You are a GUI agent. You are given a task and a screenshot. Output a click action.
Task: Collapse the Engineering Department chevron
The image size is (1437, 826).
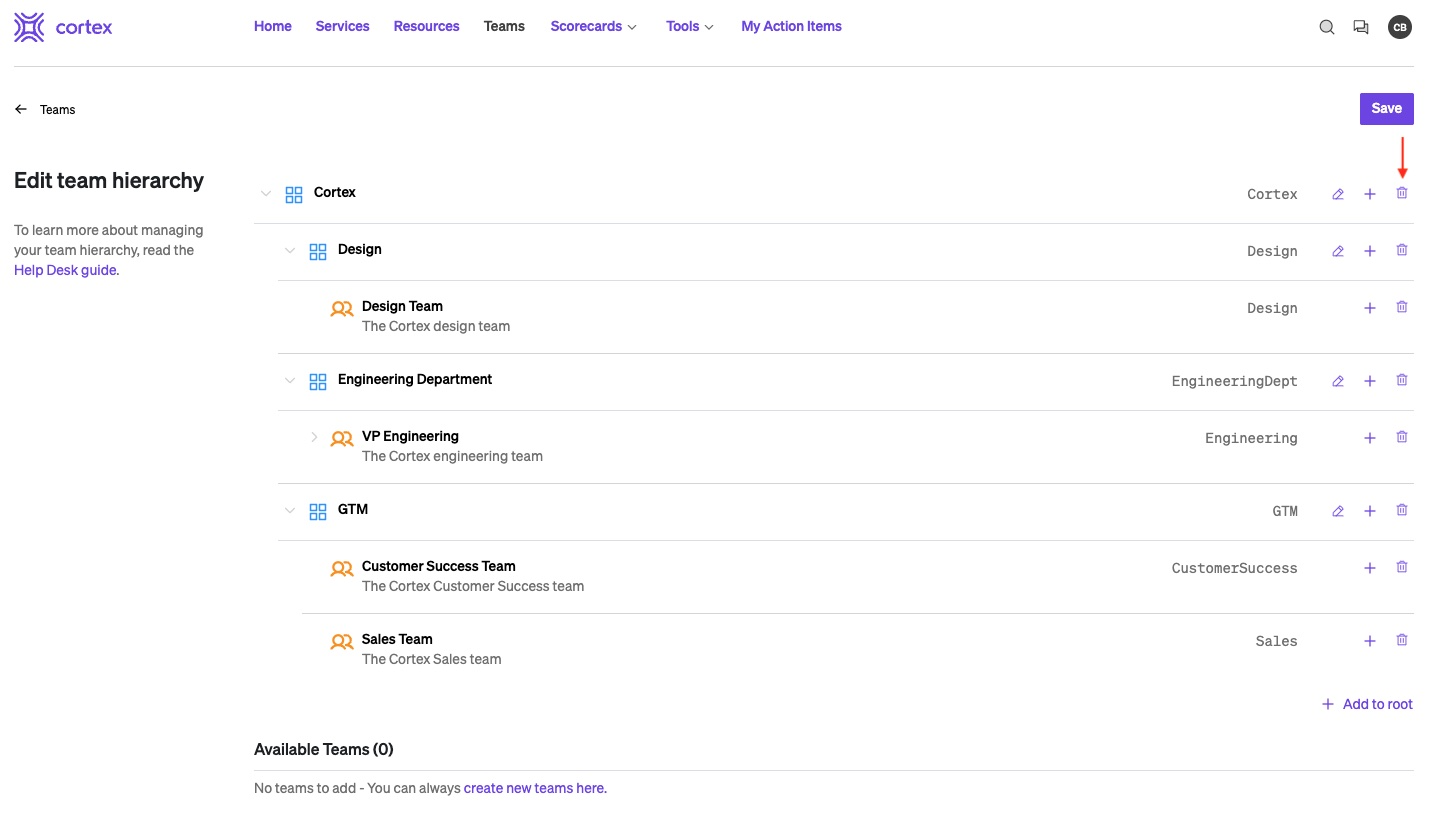[x=290, y=381]
